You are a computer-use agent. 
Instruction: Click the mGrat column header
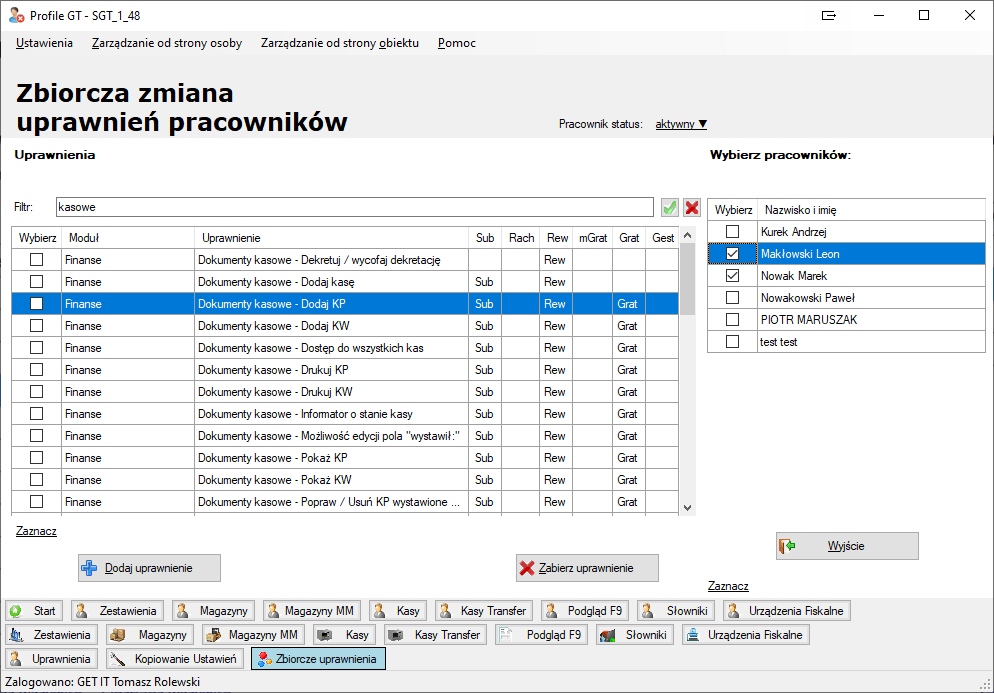(593, 238)
